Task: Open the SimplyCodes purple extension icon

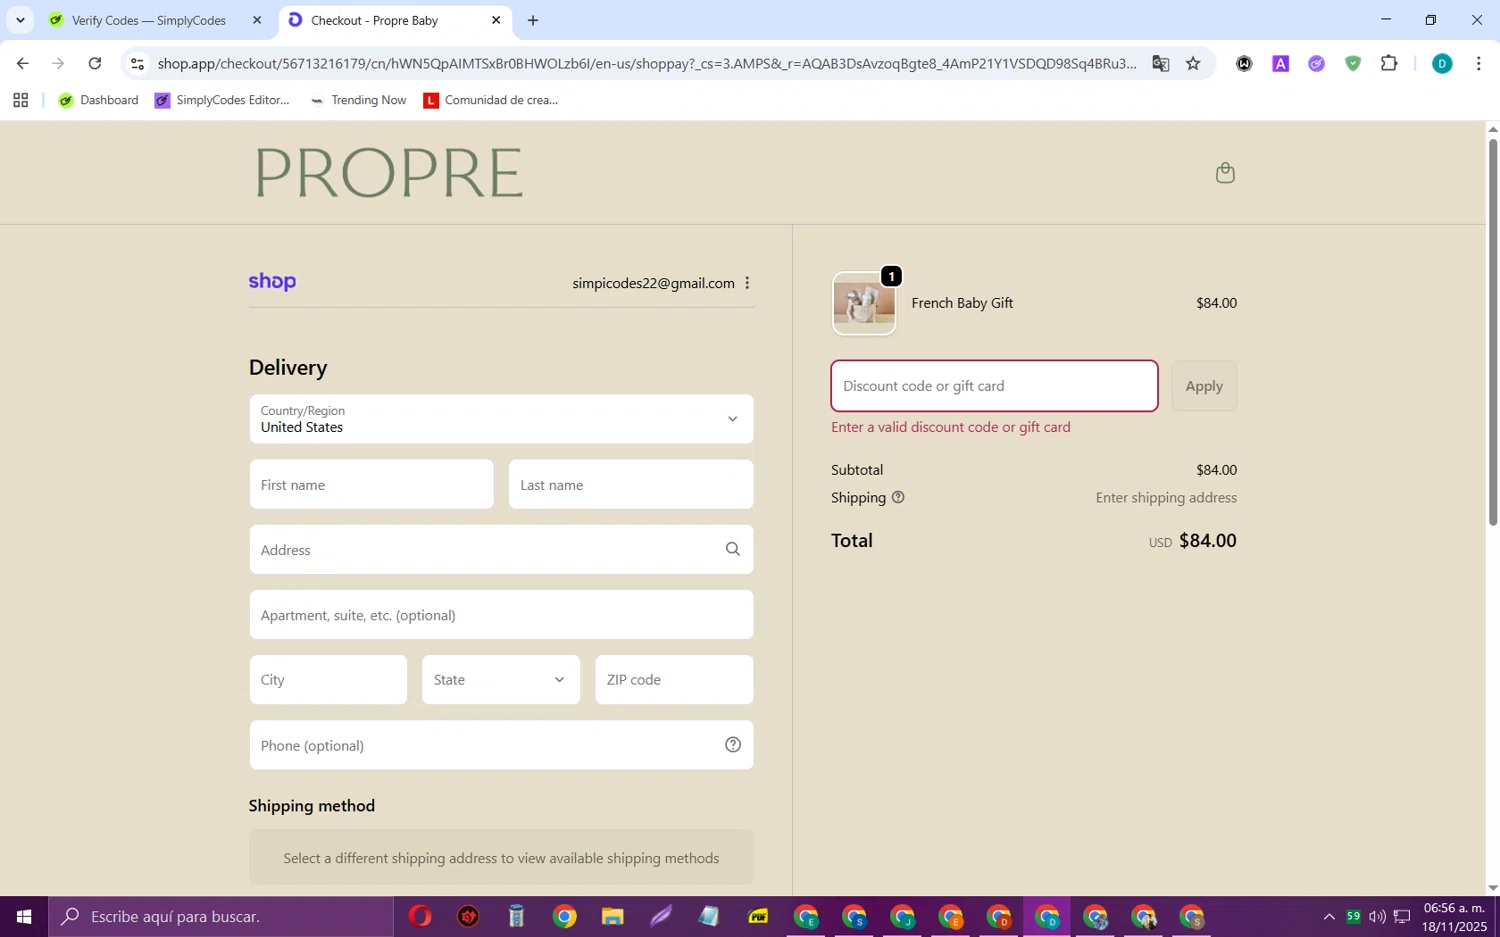Action: 1316,64
